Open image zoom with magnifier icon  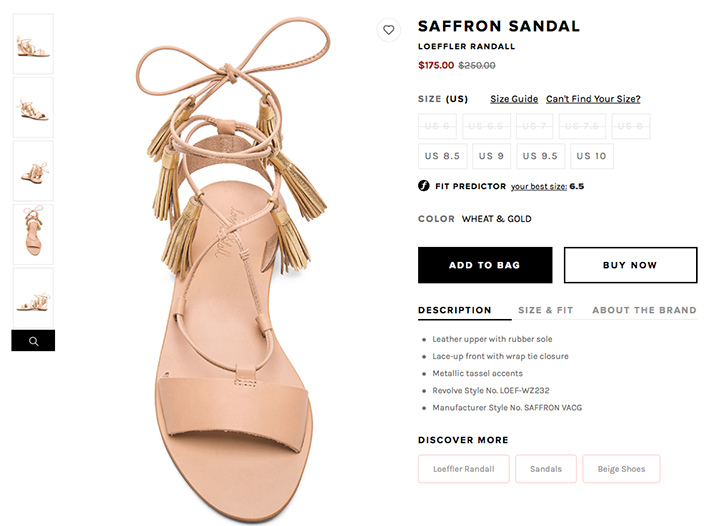33,341
